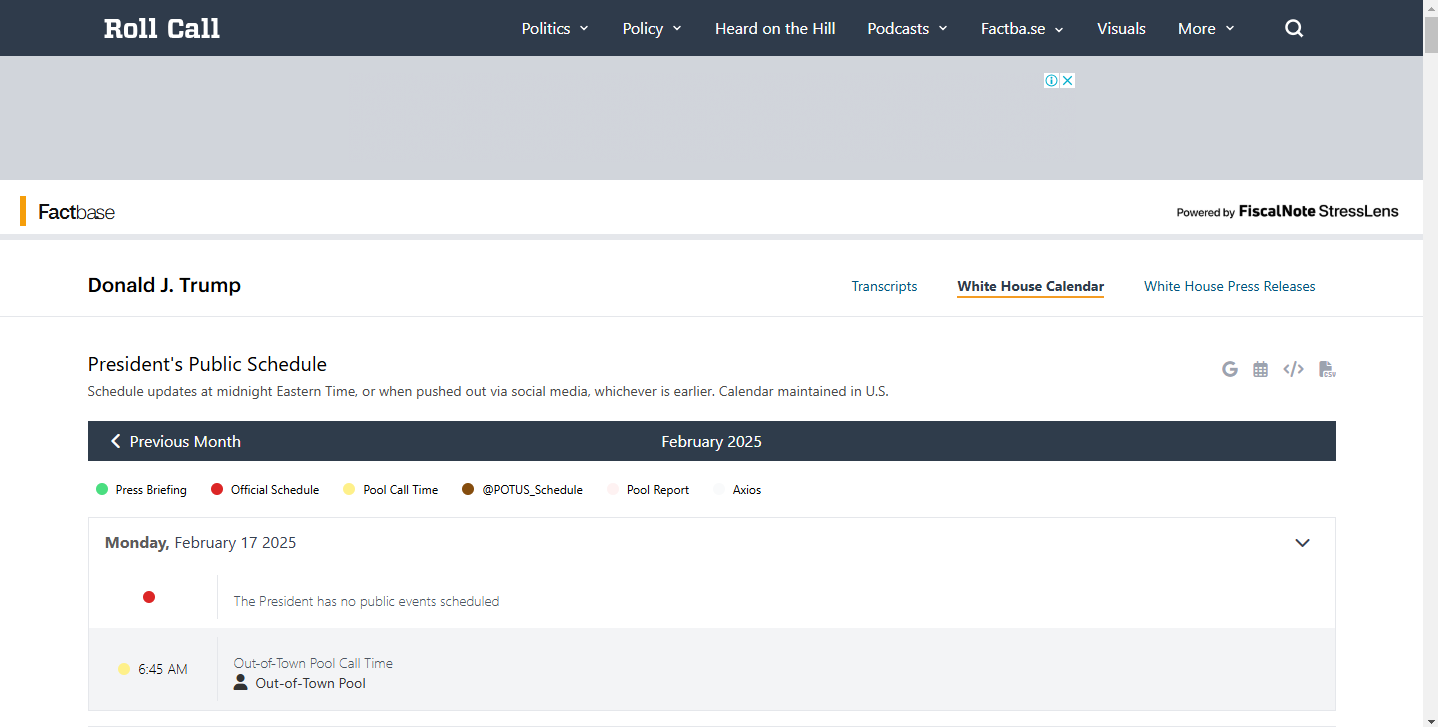This screenshot has width=1438, height=727.
Task: Click the no public events scheduled entry
Action: (366, 601)
